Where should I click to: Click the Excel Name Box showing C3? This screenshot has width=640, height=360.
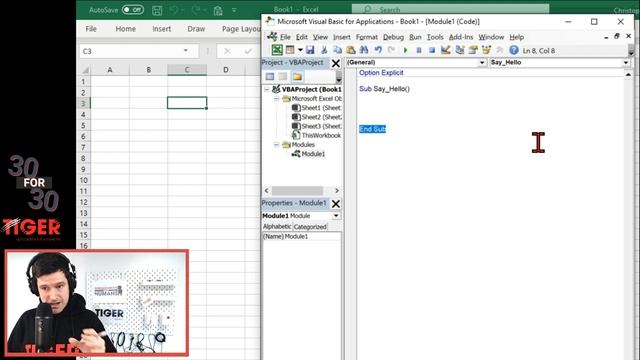click(x=131, y=51)
